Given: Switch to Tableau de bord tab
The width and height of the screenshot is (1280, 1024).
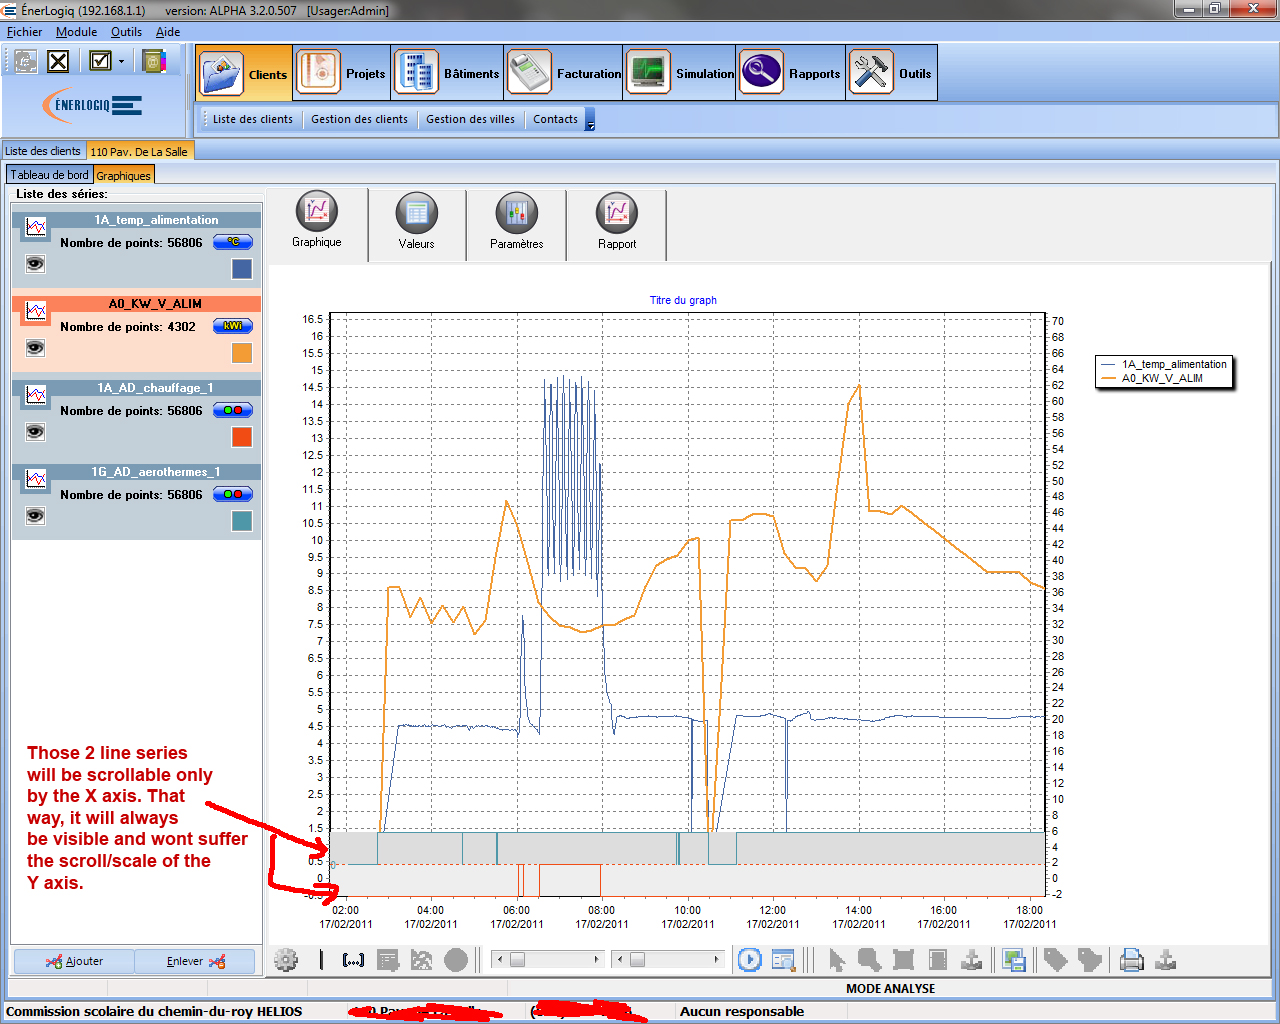Looking at the screenshot, I should point(50,175).
